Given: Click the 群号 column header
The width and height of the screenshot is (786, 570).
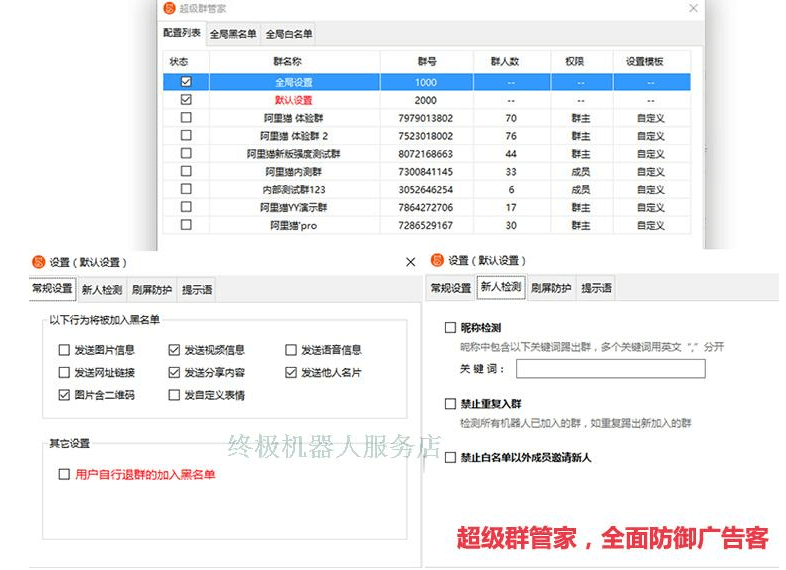Looking at the screenshot, I should [x=427, y=62].
